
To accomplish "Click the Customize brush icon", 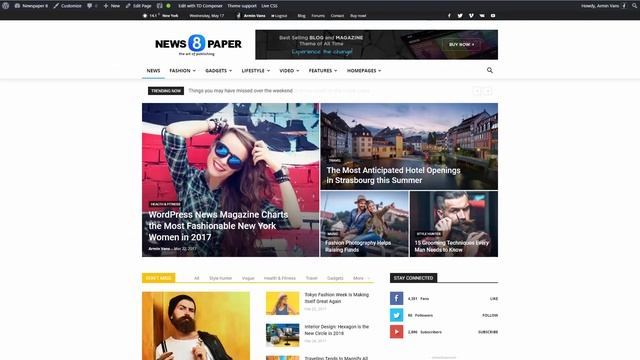I will tap(56, 6).
